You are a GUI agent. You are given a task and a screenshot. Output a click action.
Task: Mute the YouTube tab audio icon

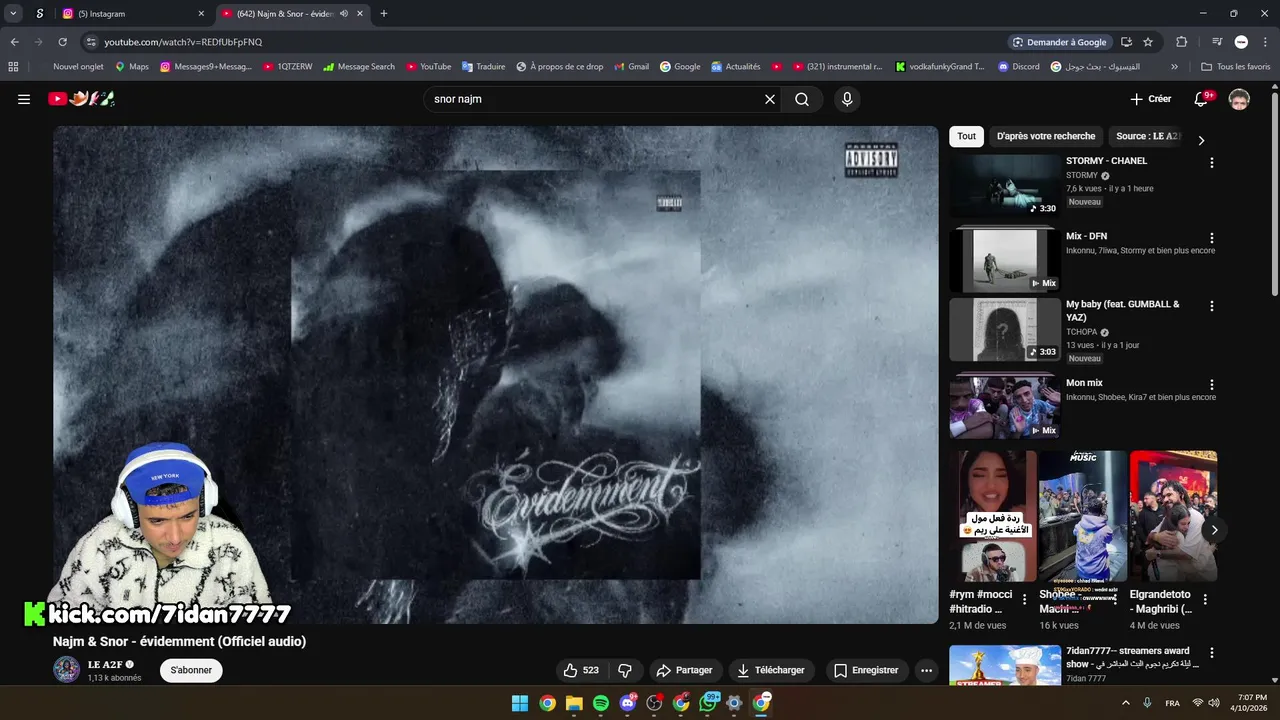tap(344, 14)
